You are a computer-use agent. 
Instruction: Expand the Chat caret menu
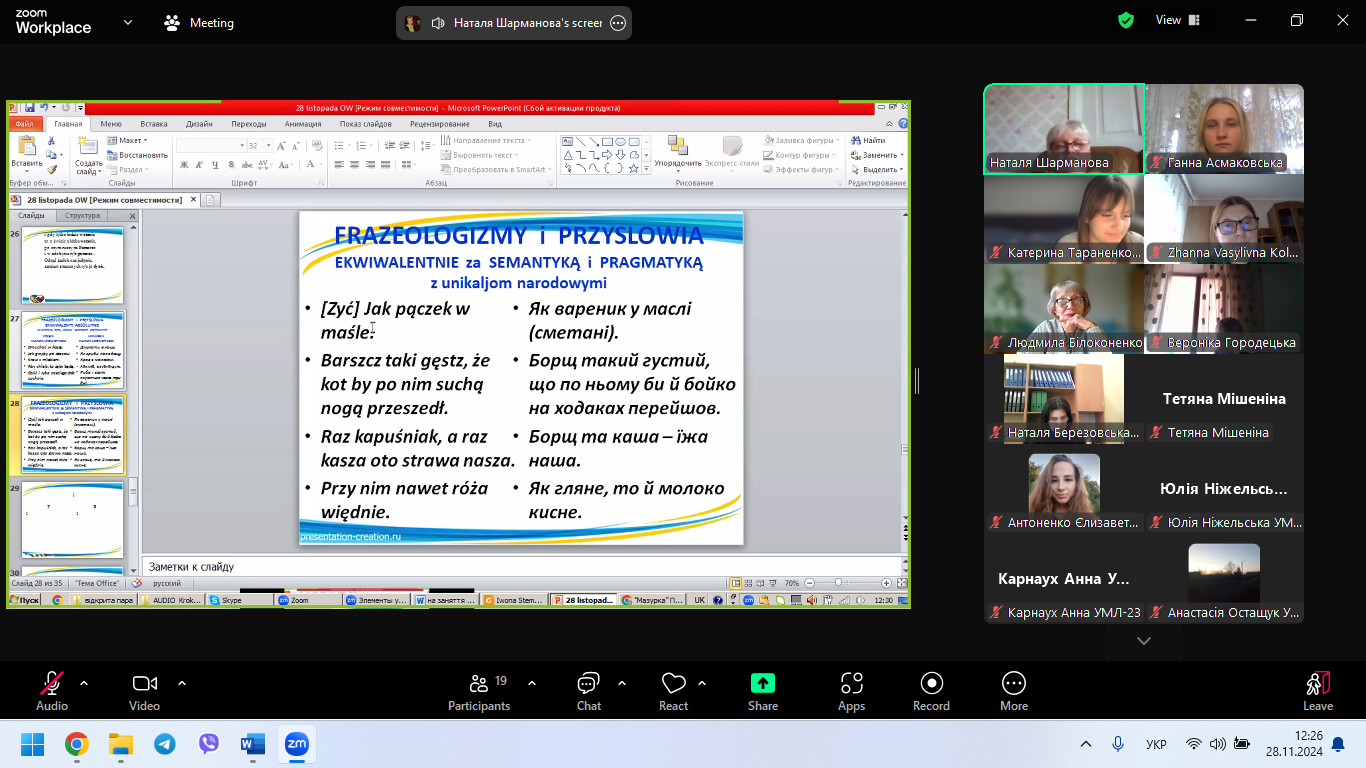(x=622, y=683)
